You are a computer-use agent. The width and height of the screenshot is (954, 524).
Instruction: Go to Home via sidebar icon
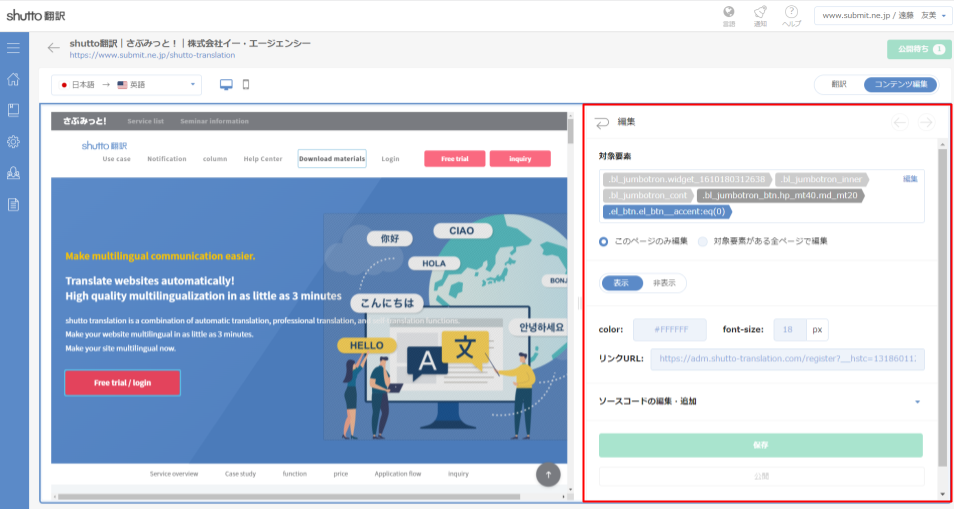pos(13,79)
